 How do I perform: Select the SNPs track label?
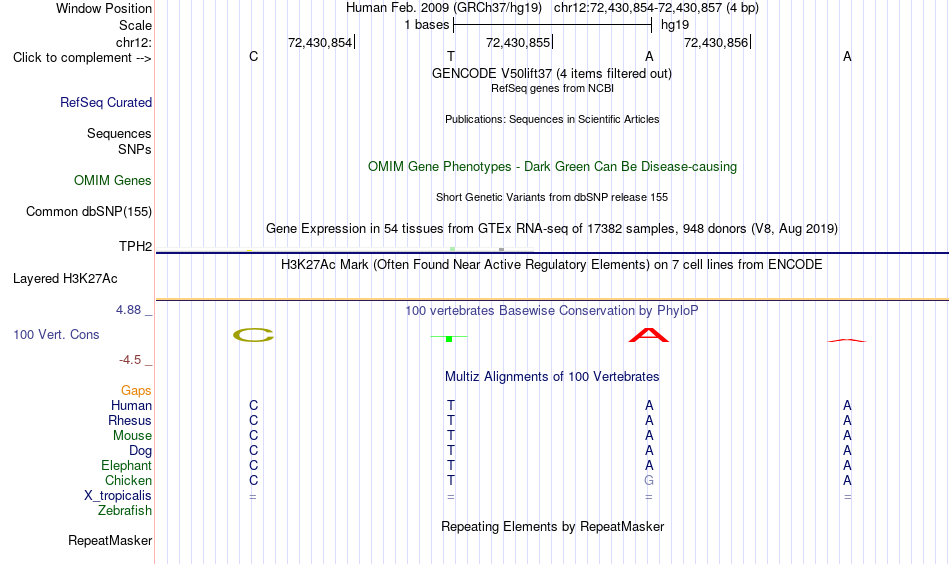pyautogui.click(x=135, y=149)
